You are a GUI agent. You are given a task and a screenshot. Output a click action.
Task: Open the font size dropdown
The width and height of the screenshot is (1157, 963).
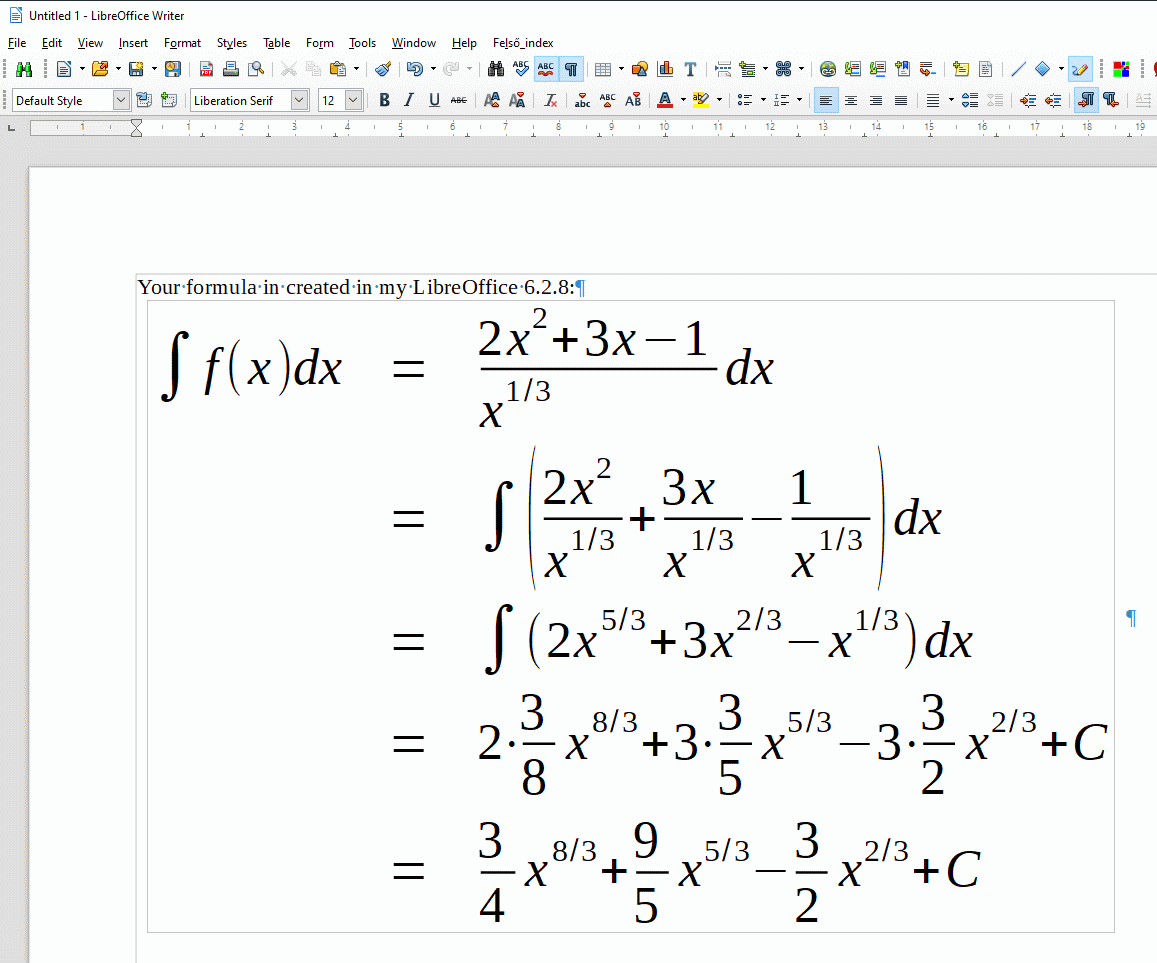(x=353, y=100)
